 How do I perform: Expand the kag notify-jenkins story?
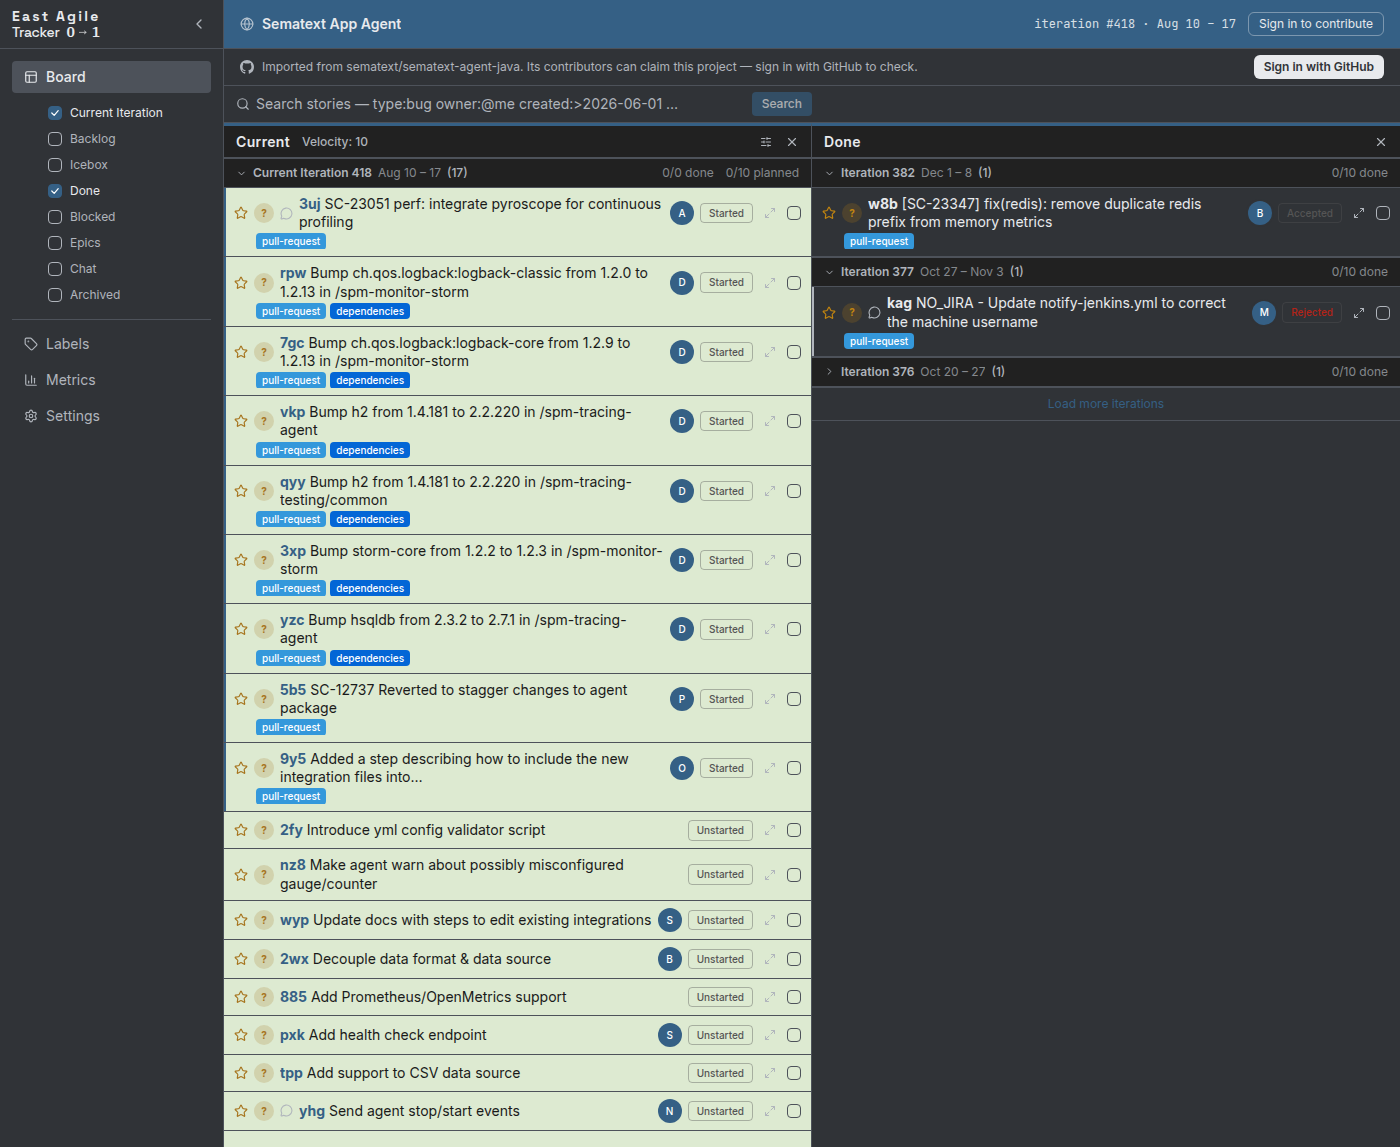(1359, 313)
